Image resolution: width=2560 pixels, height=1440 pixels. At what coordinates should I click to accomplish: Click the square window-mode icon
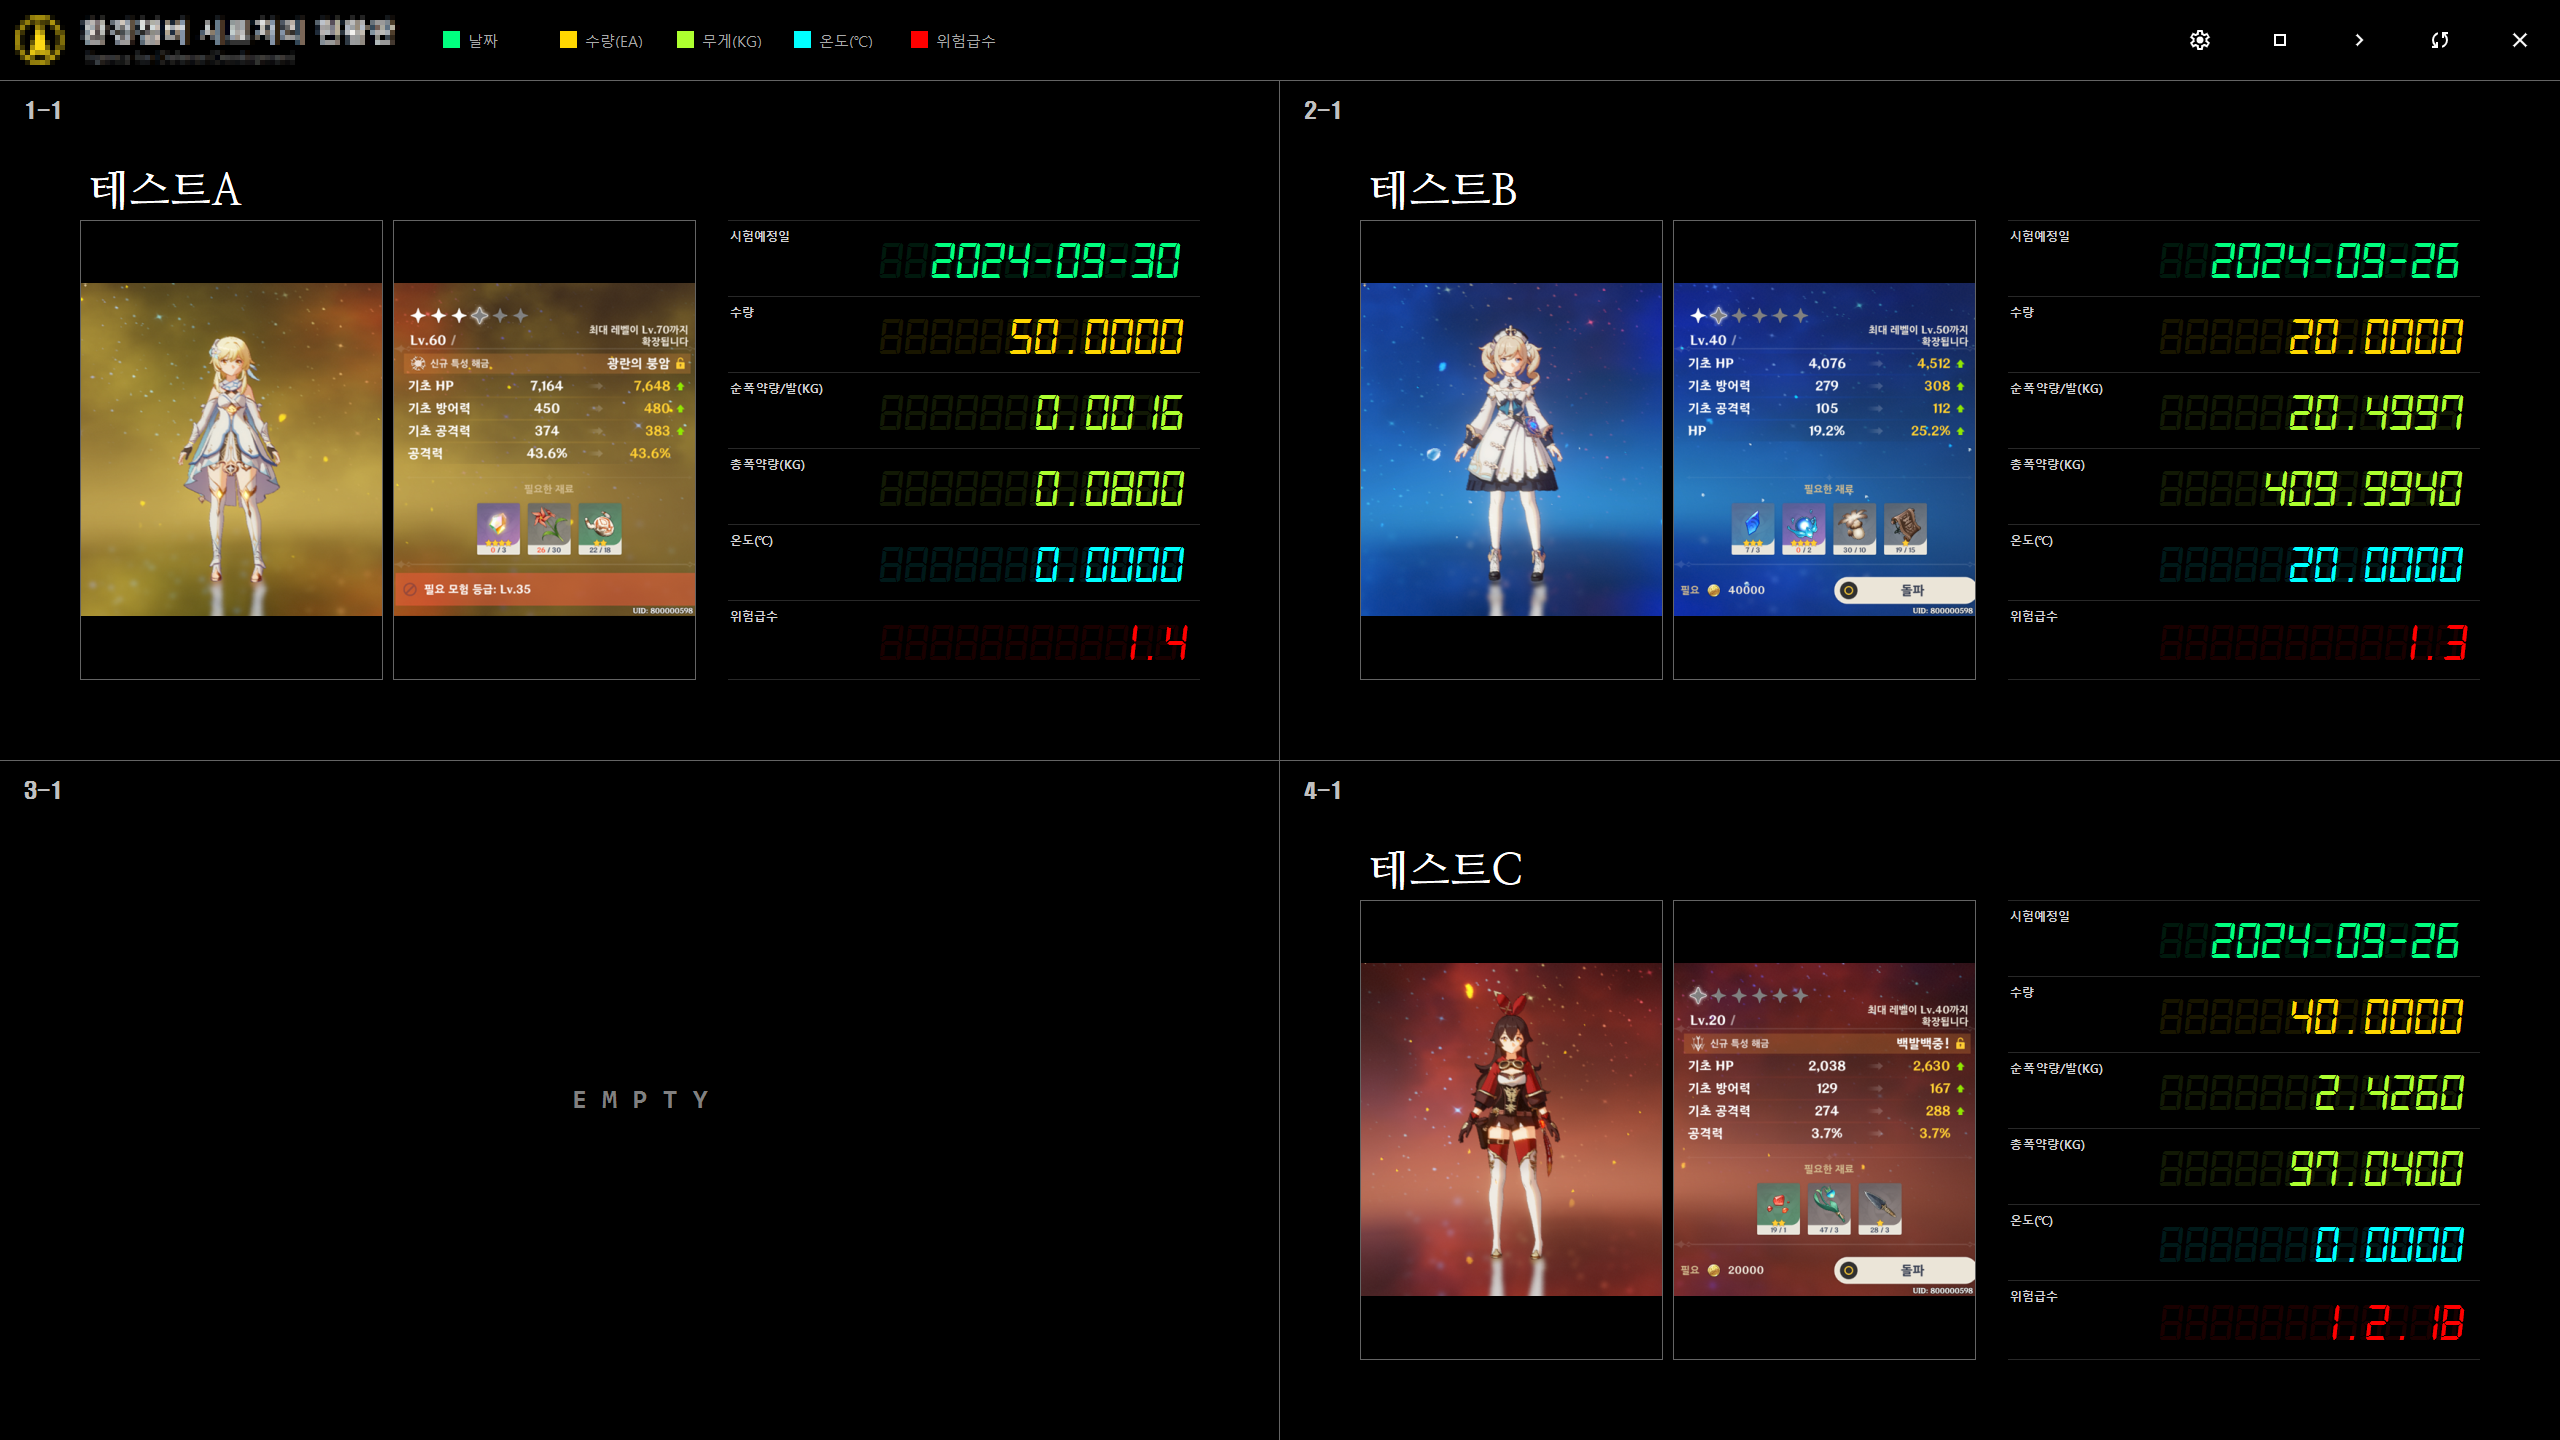2279,40
